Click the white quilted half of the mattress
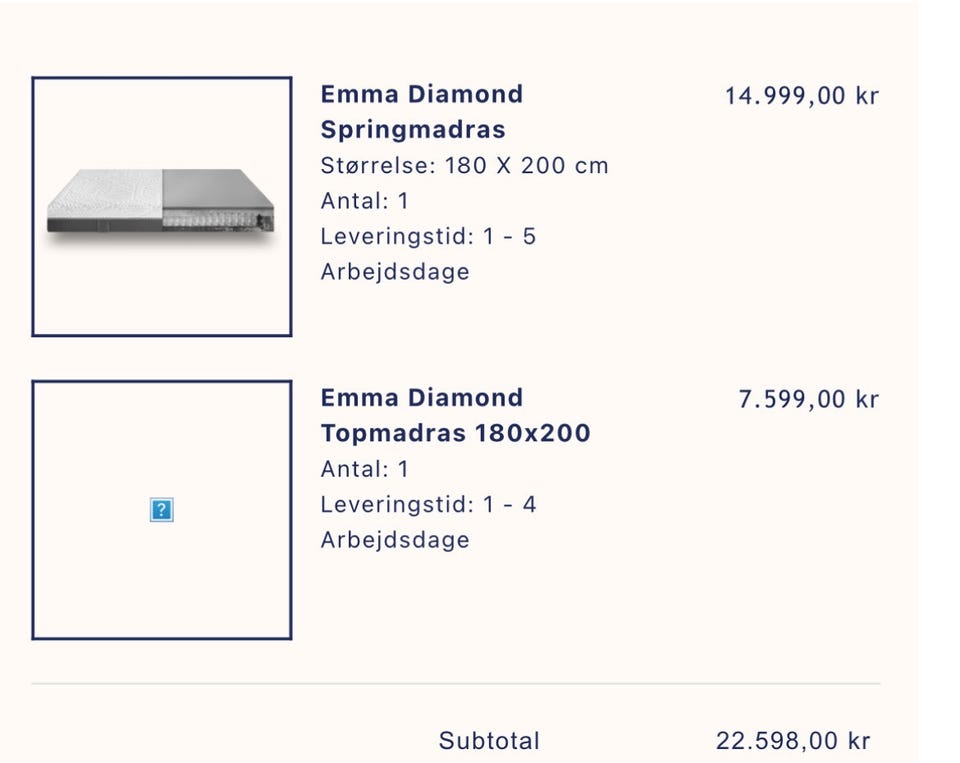 pos(105,198)
